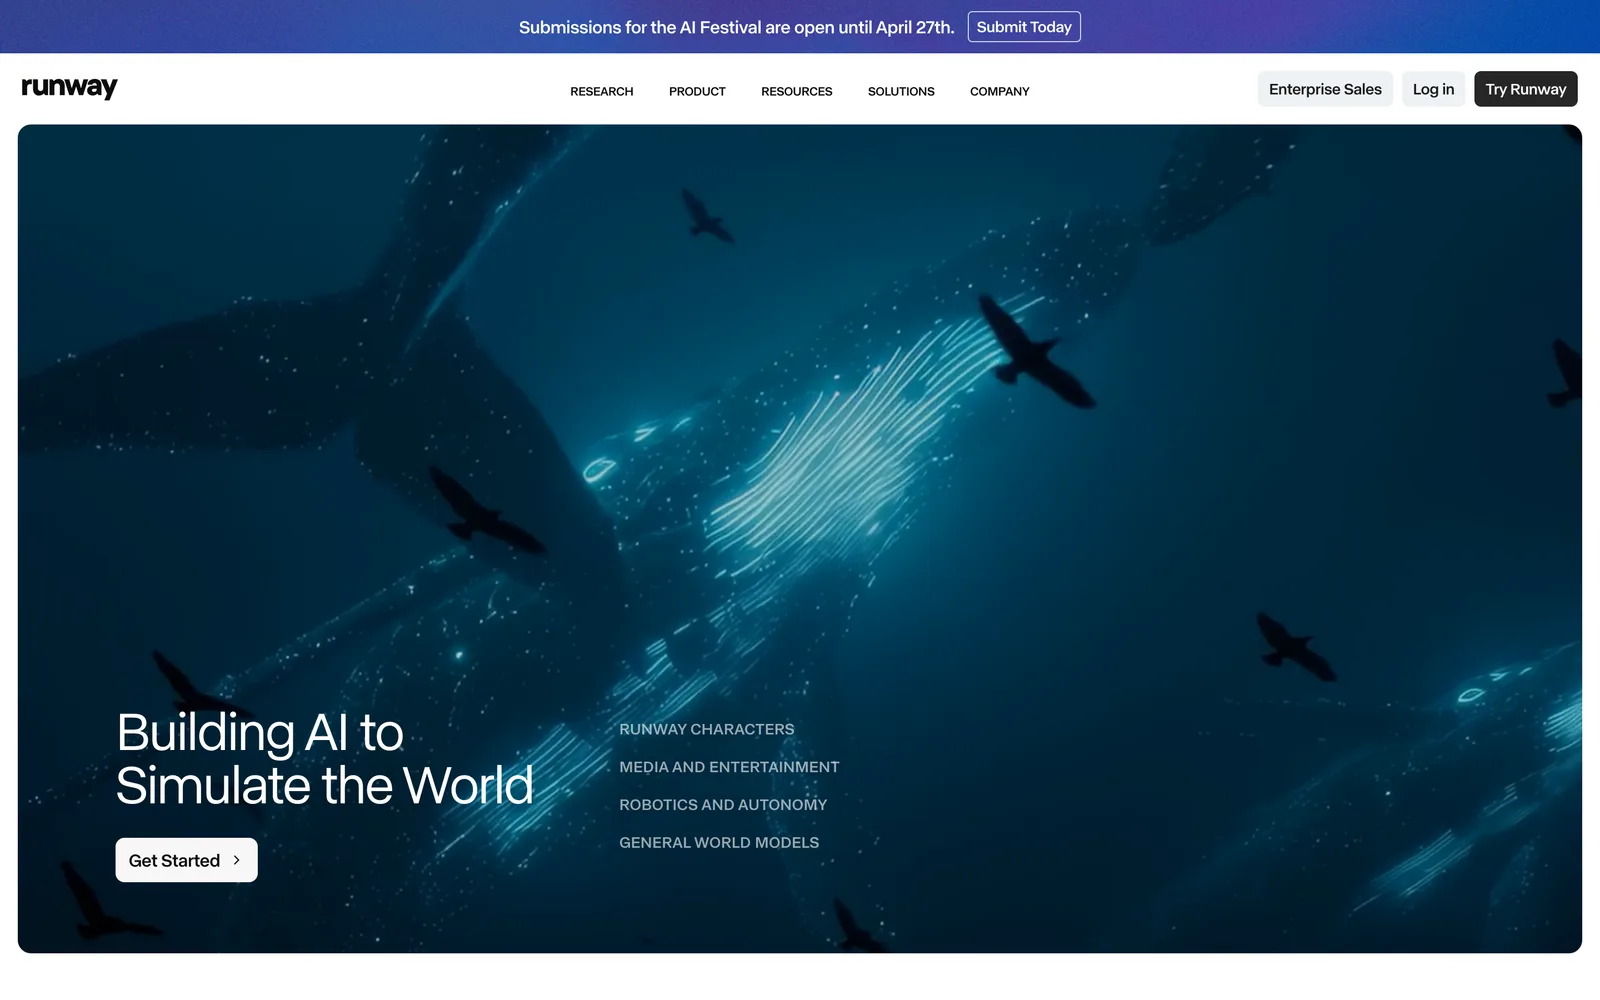The image size is (1600, 1000).
Task: Click Try Runway
Action: (x=1525, y=89)
